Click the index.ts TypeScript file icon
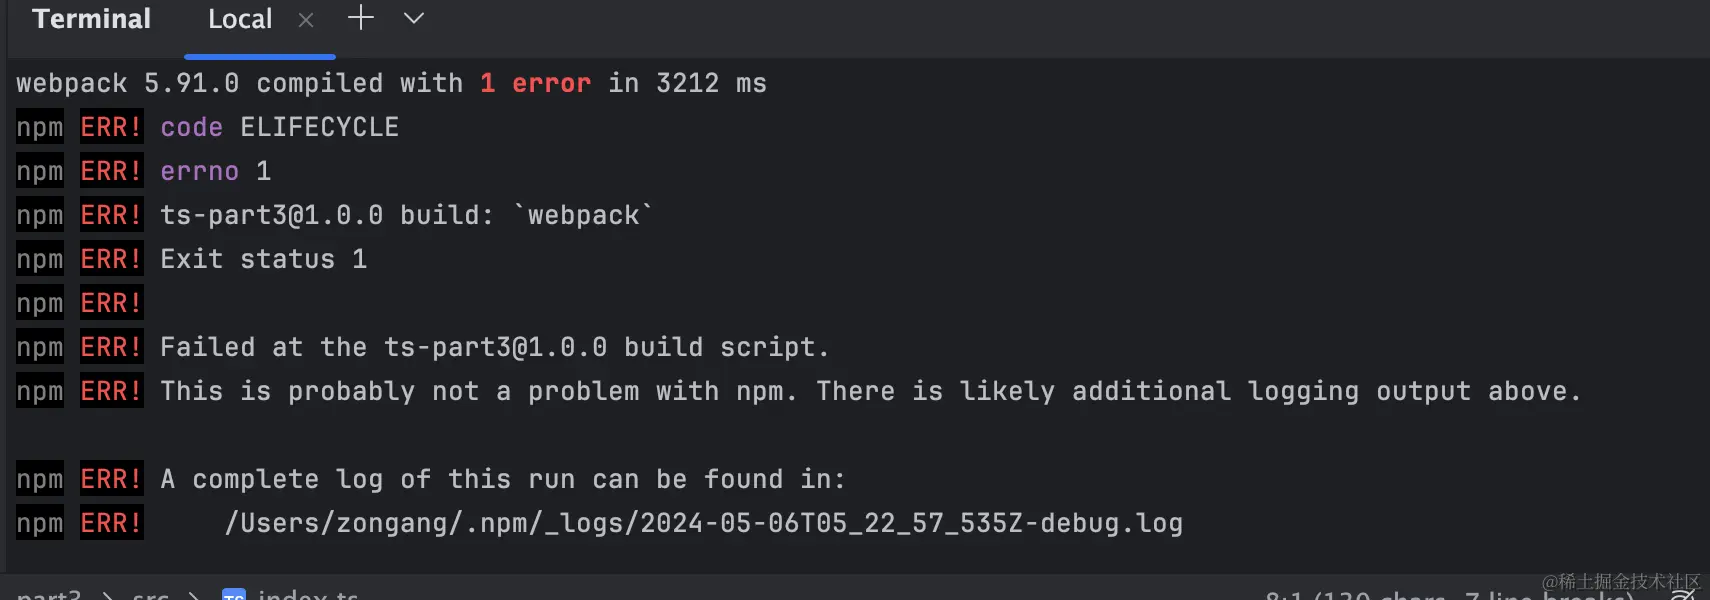The image size is (1710, 600). [234, 594]
